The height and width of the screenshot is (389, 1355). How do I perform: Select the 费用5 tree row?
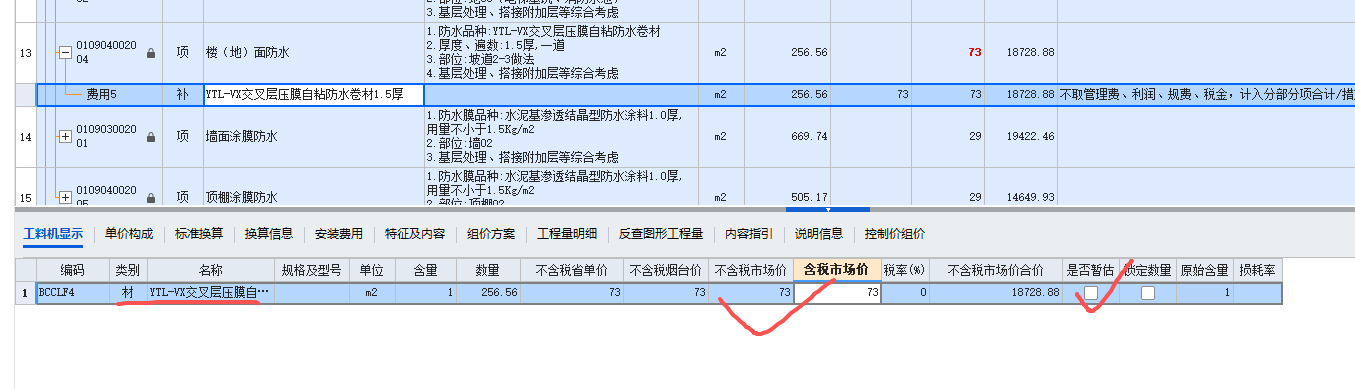[100, 94]
